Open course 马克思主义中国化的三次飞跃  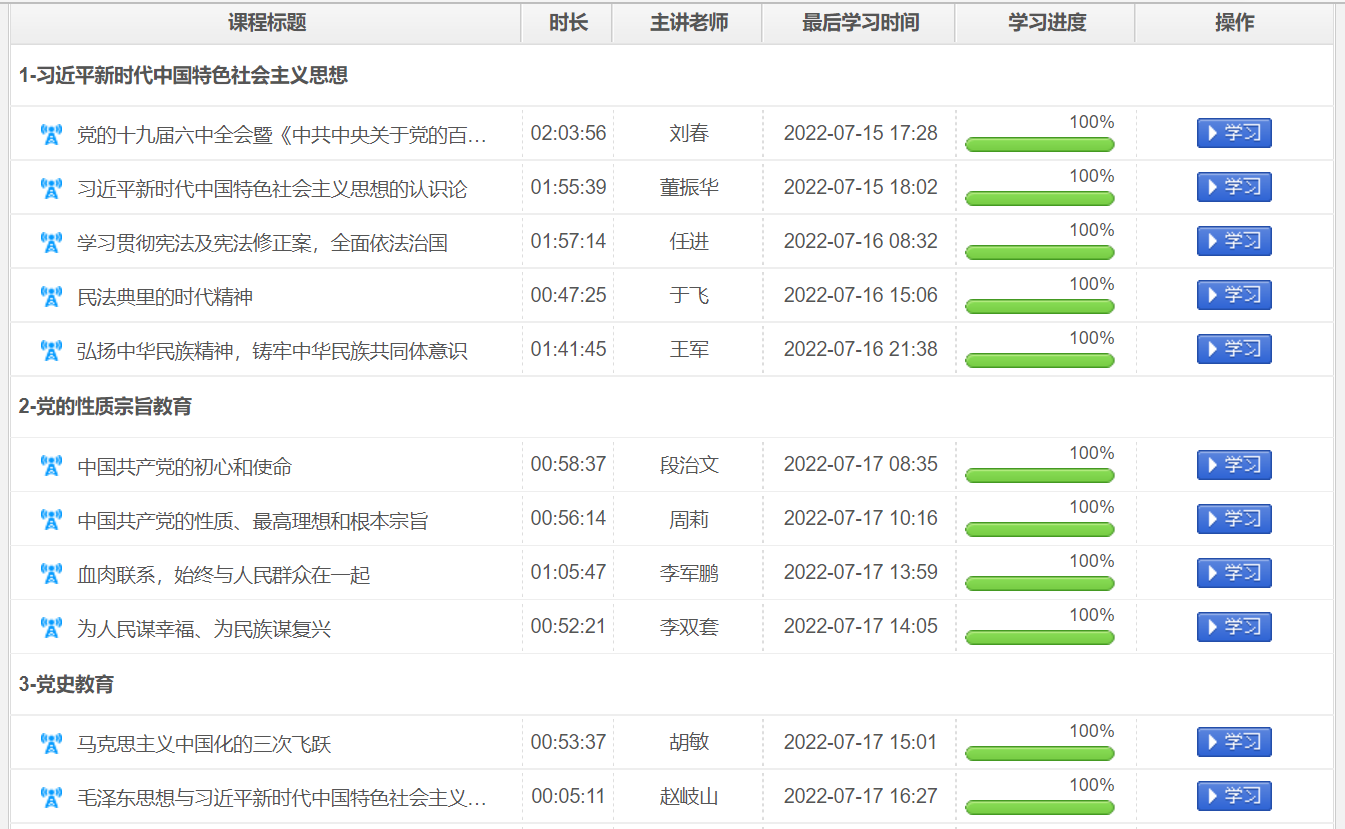(204, 744)
